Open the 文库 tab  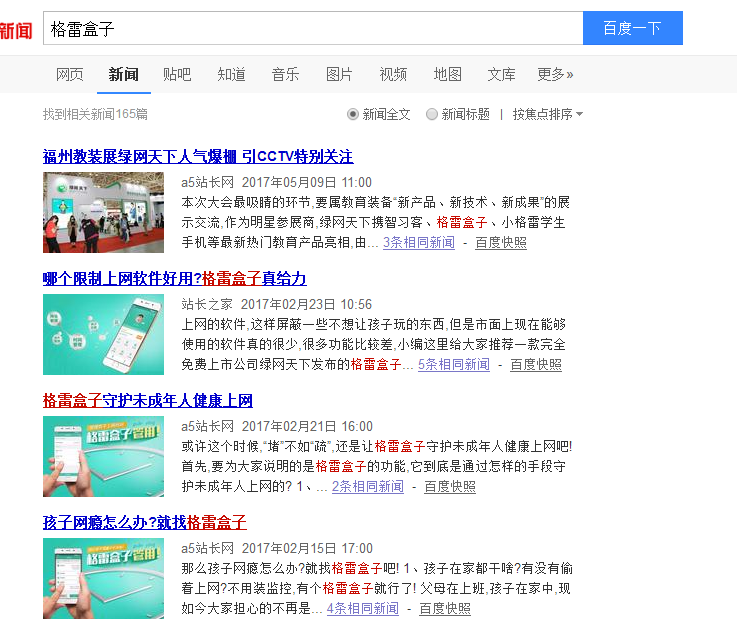pos(502,74)
